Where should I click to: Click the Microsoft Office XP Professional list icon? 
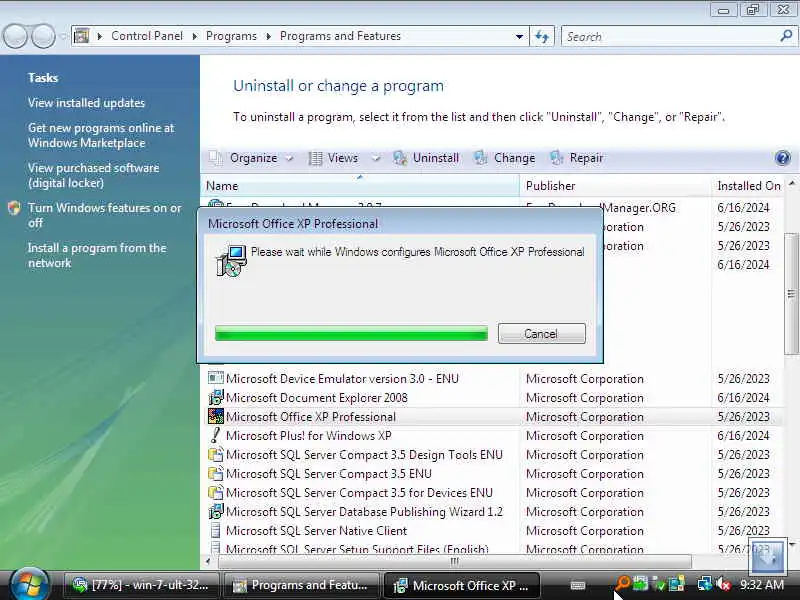tap(216, 416)
